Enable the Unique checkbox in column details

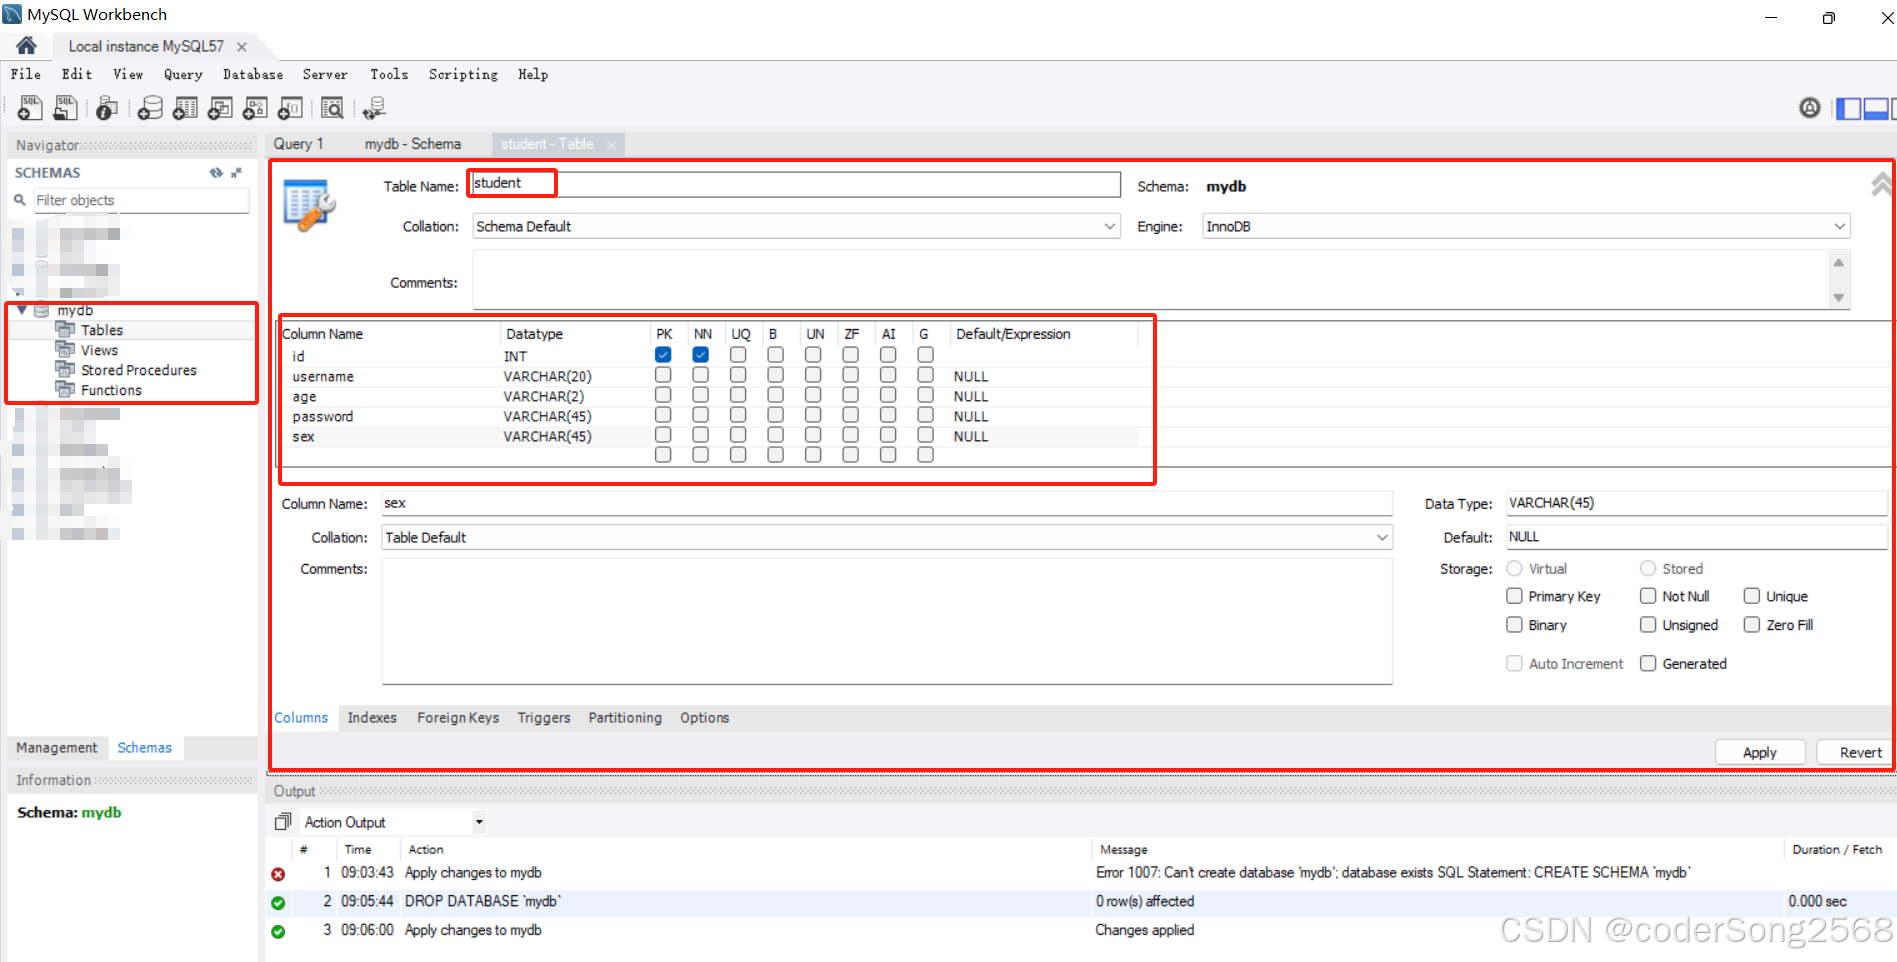tap(1752, 596)
